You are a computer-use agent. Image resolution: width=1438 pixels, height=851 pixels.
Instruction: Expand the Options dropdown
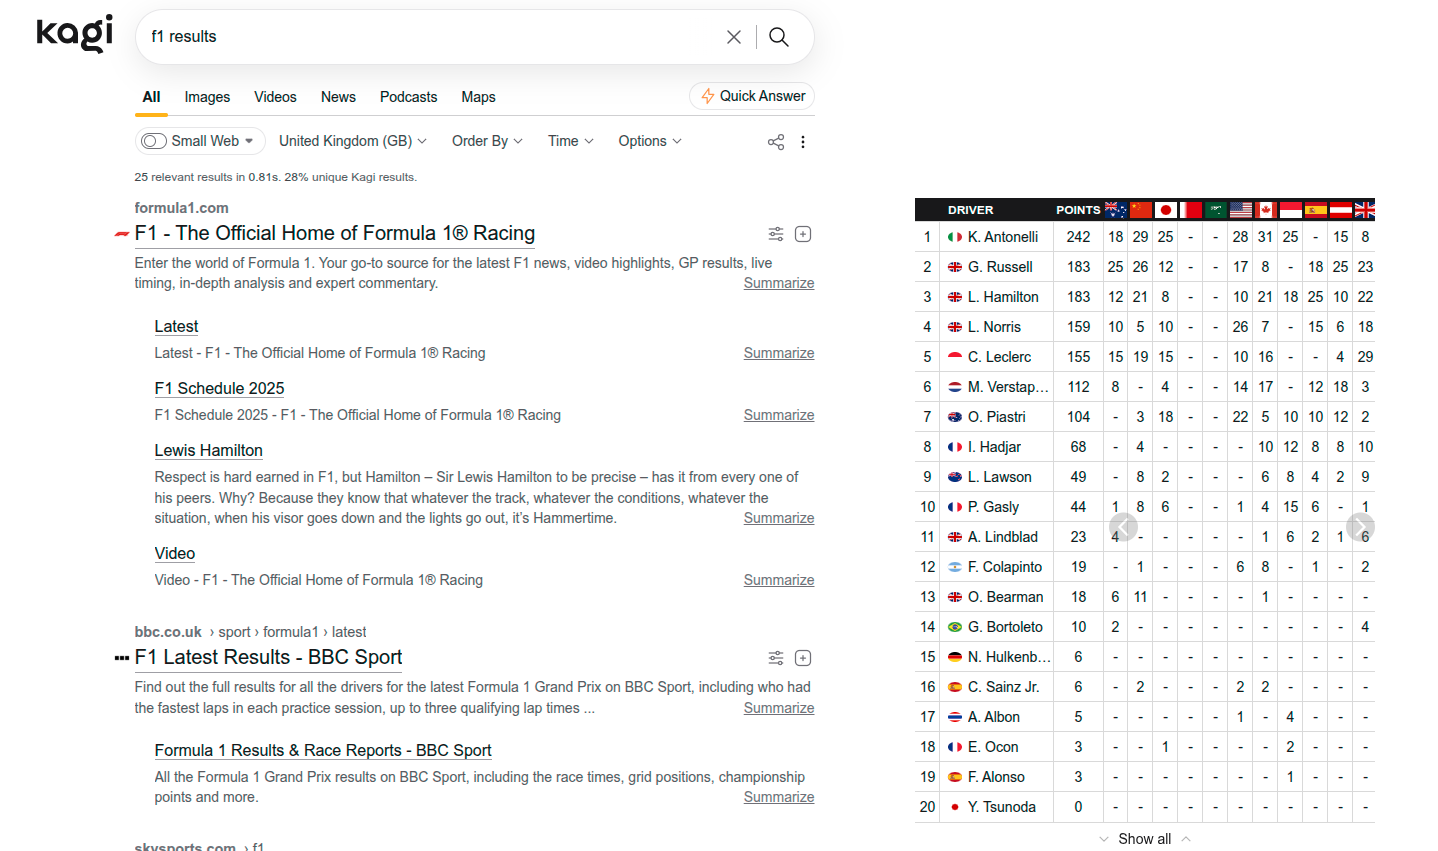[650, 141]
